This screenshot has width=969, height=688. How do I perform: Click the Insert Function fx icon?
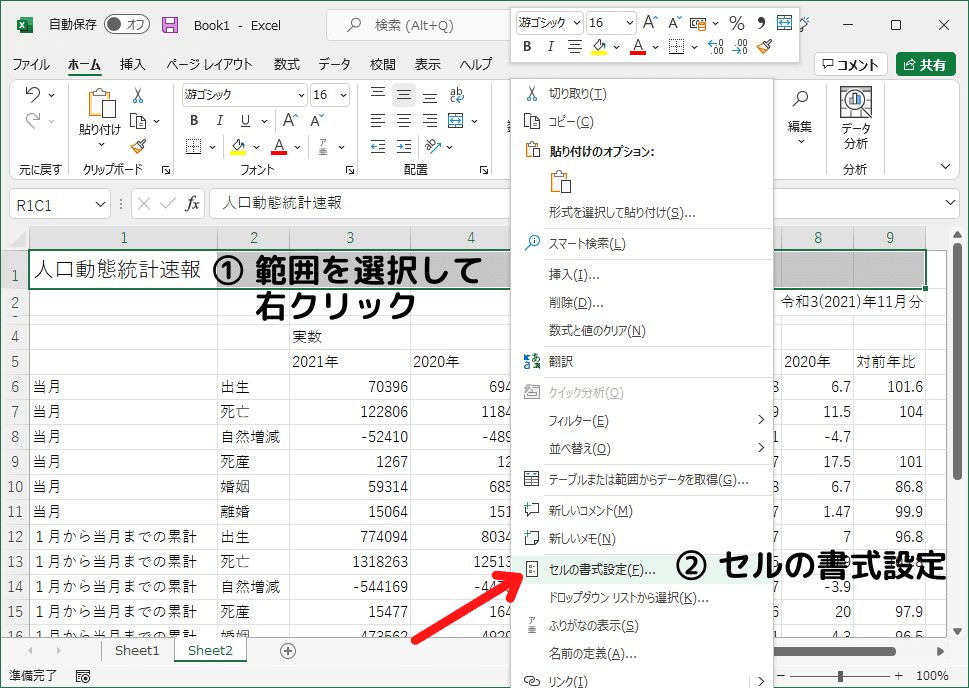click(192, 204)
